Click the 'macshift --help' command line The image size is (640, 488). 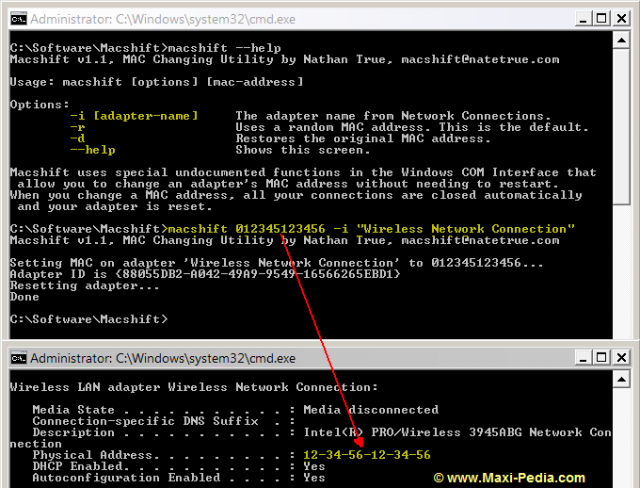[x=145, y=48]
